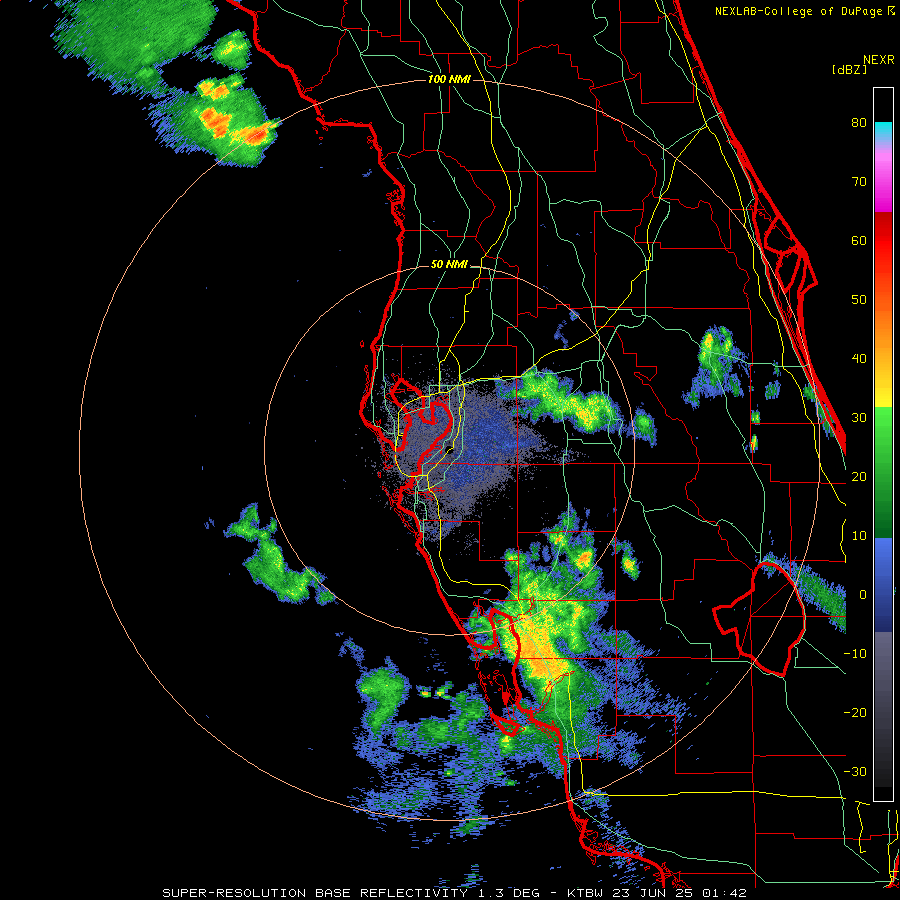Click the -10 value on the dBZ scale

point(855,654)
